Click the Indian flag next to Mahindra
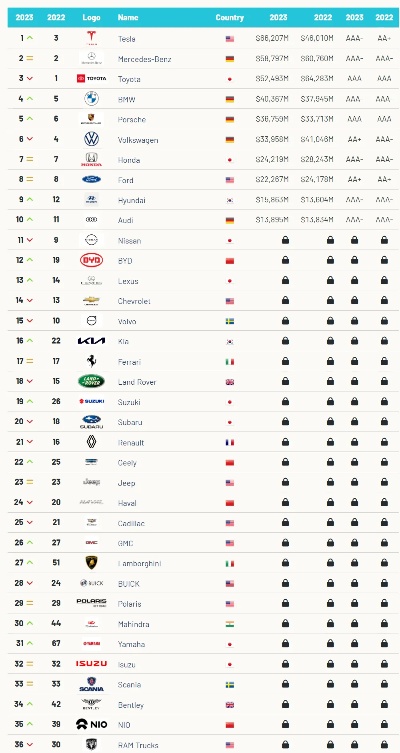Screen dimensions: 400x753 (x=230, y=624)
